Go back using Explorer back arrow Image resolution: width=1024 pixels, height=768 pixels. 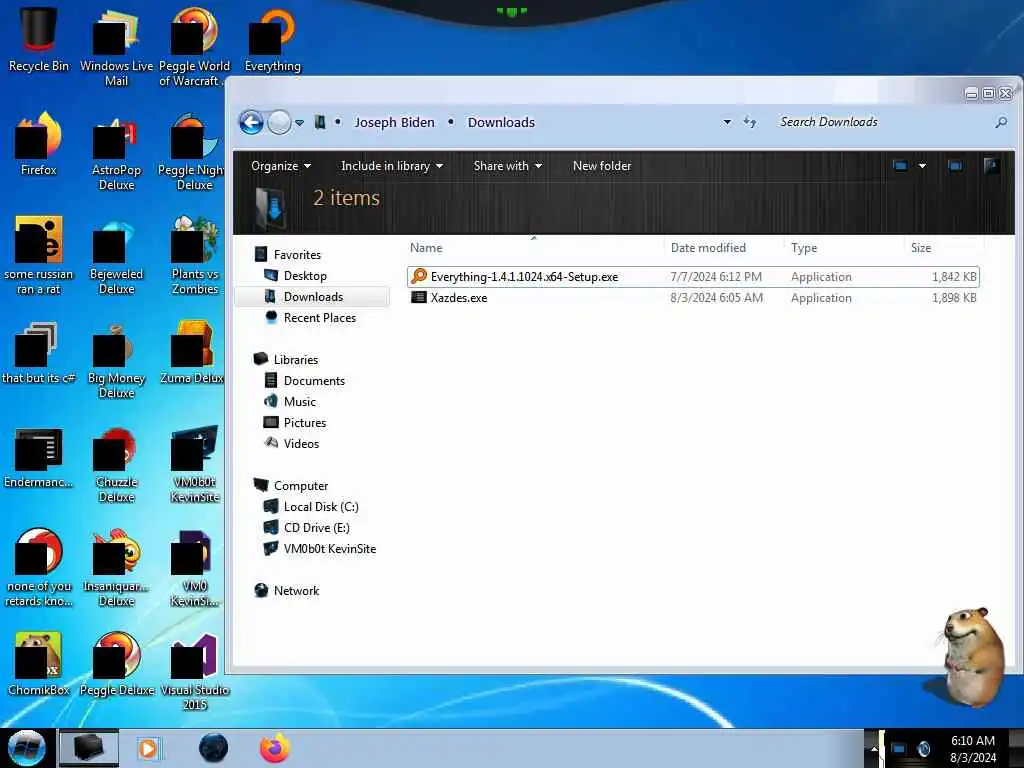pos(251,122)
